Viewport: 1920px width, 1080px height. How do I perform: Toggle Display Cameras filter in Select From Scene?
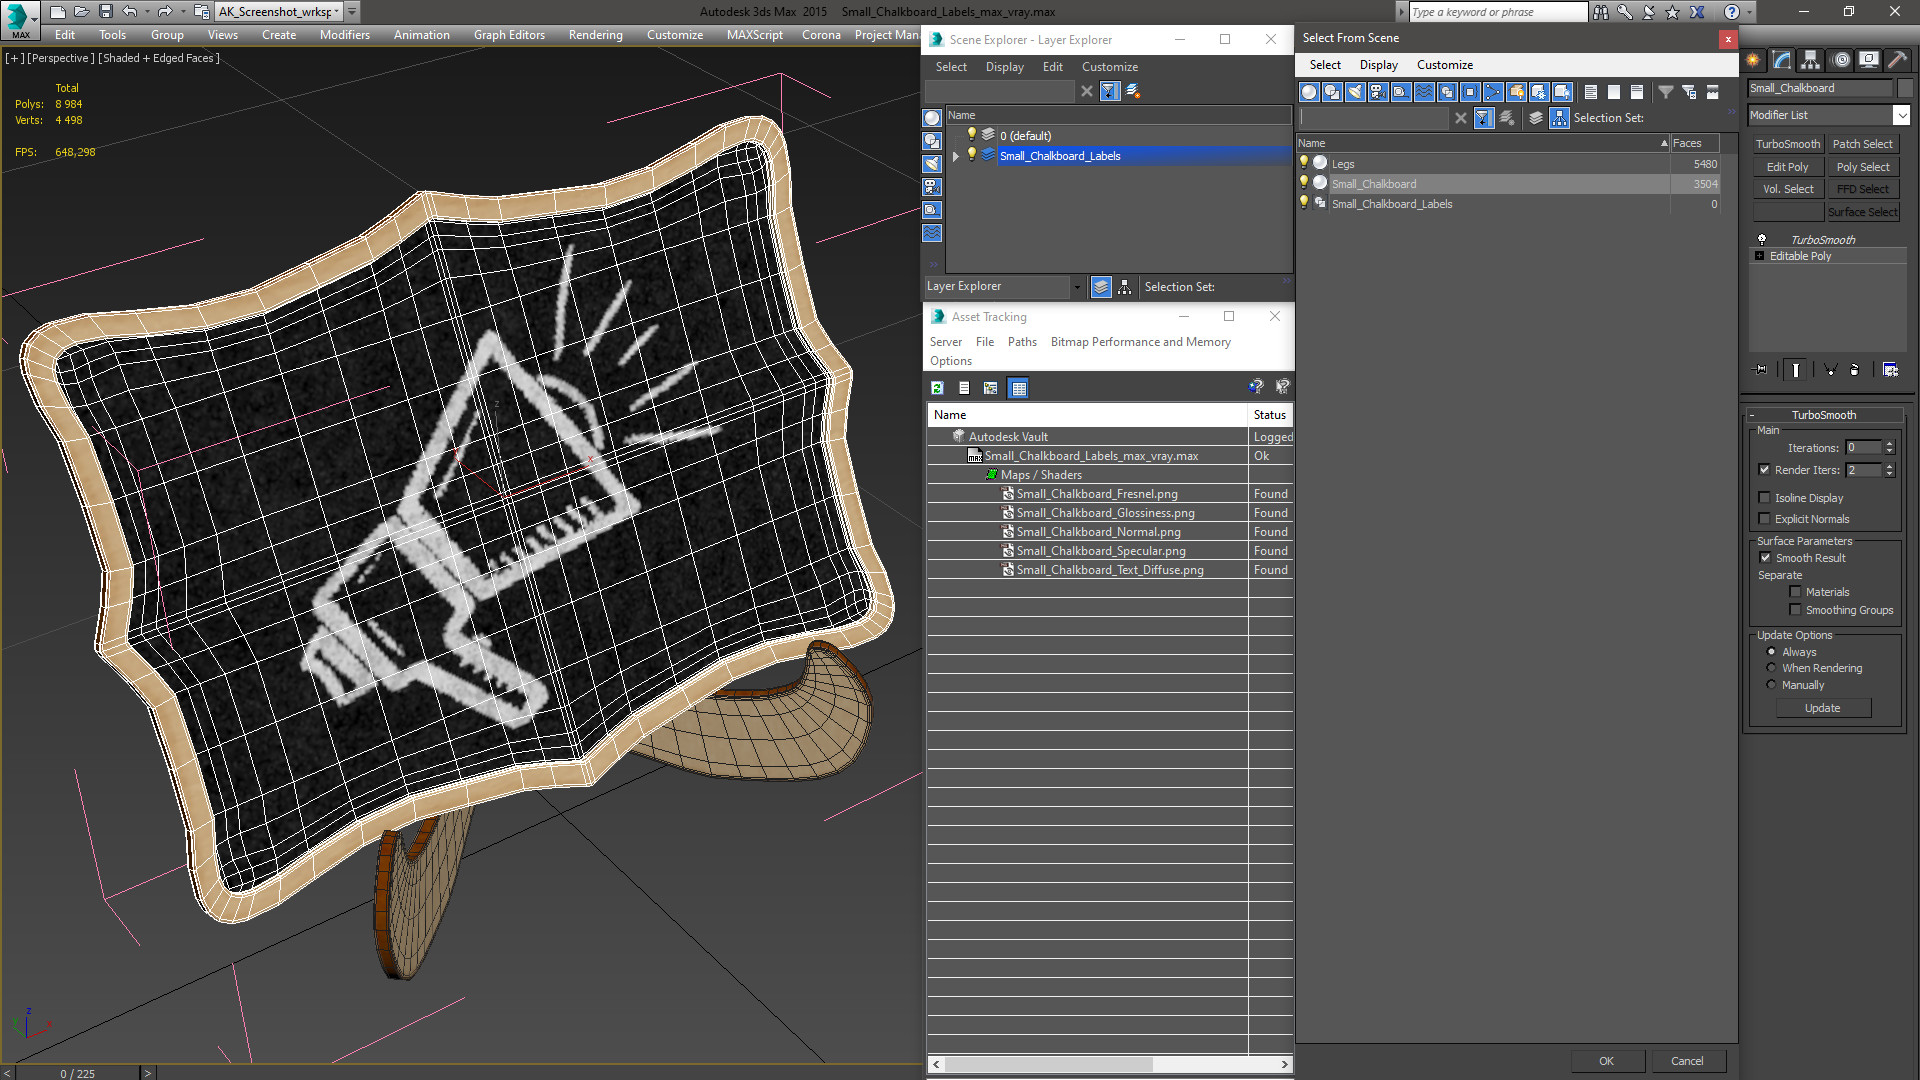(1378, 92)
